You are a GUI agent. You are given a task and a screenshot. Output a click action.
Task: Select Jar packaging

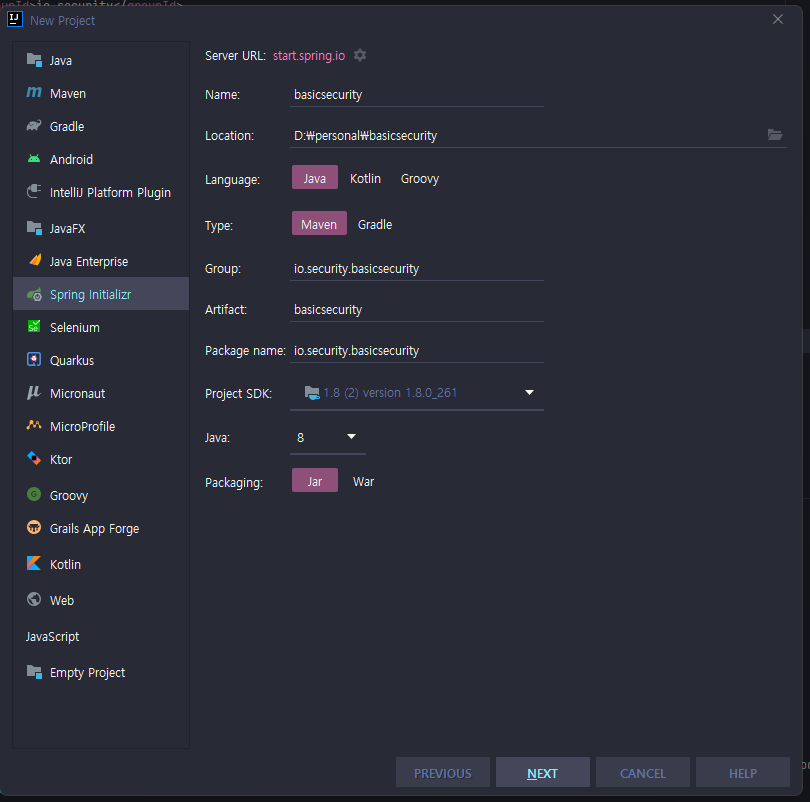(x=315, y=480)
